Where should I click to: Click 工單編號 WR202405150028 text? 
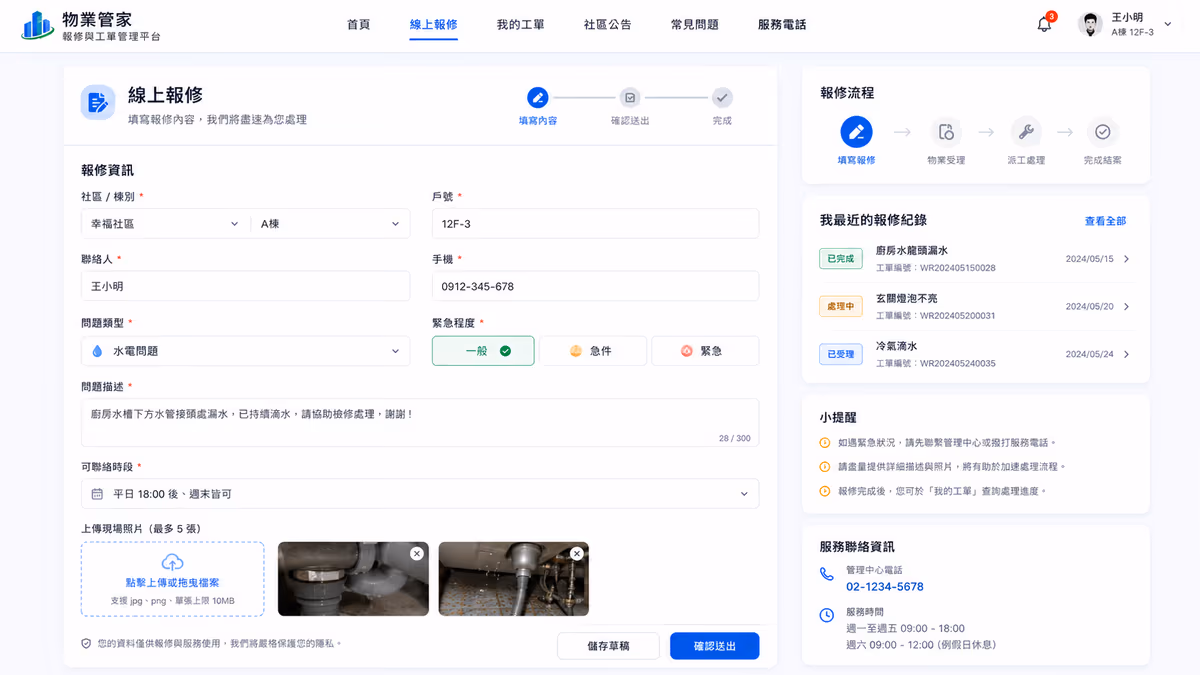936,268
